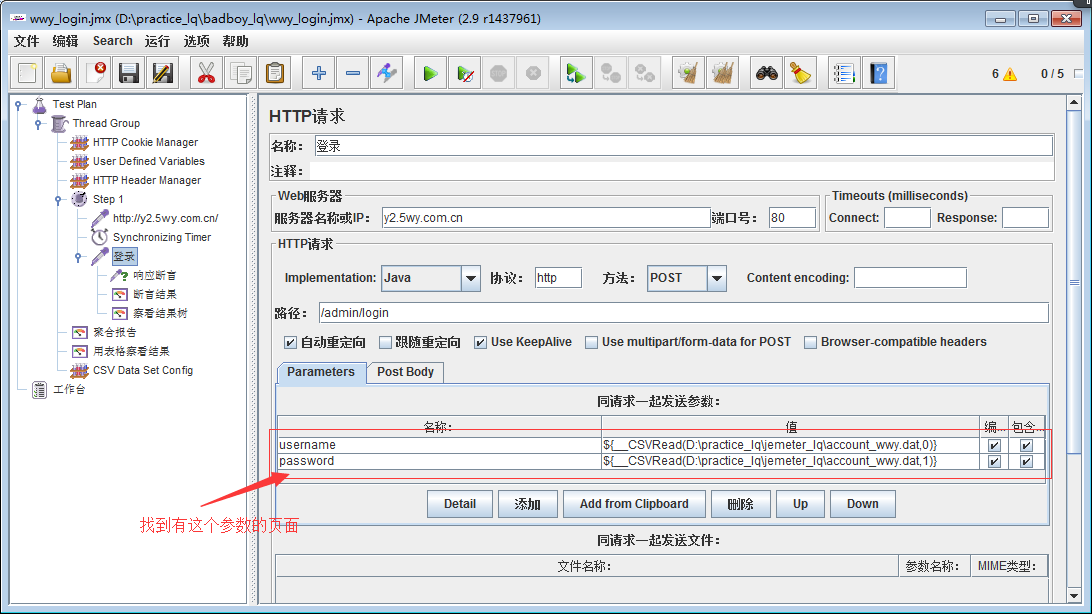
Task: Click Remote shutdown all gears icon
Action: pos(644,73)
